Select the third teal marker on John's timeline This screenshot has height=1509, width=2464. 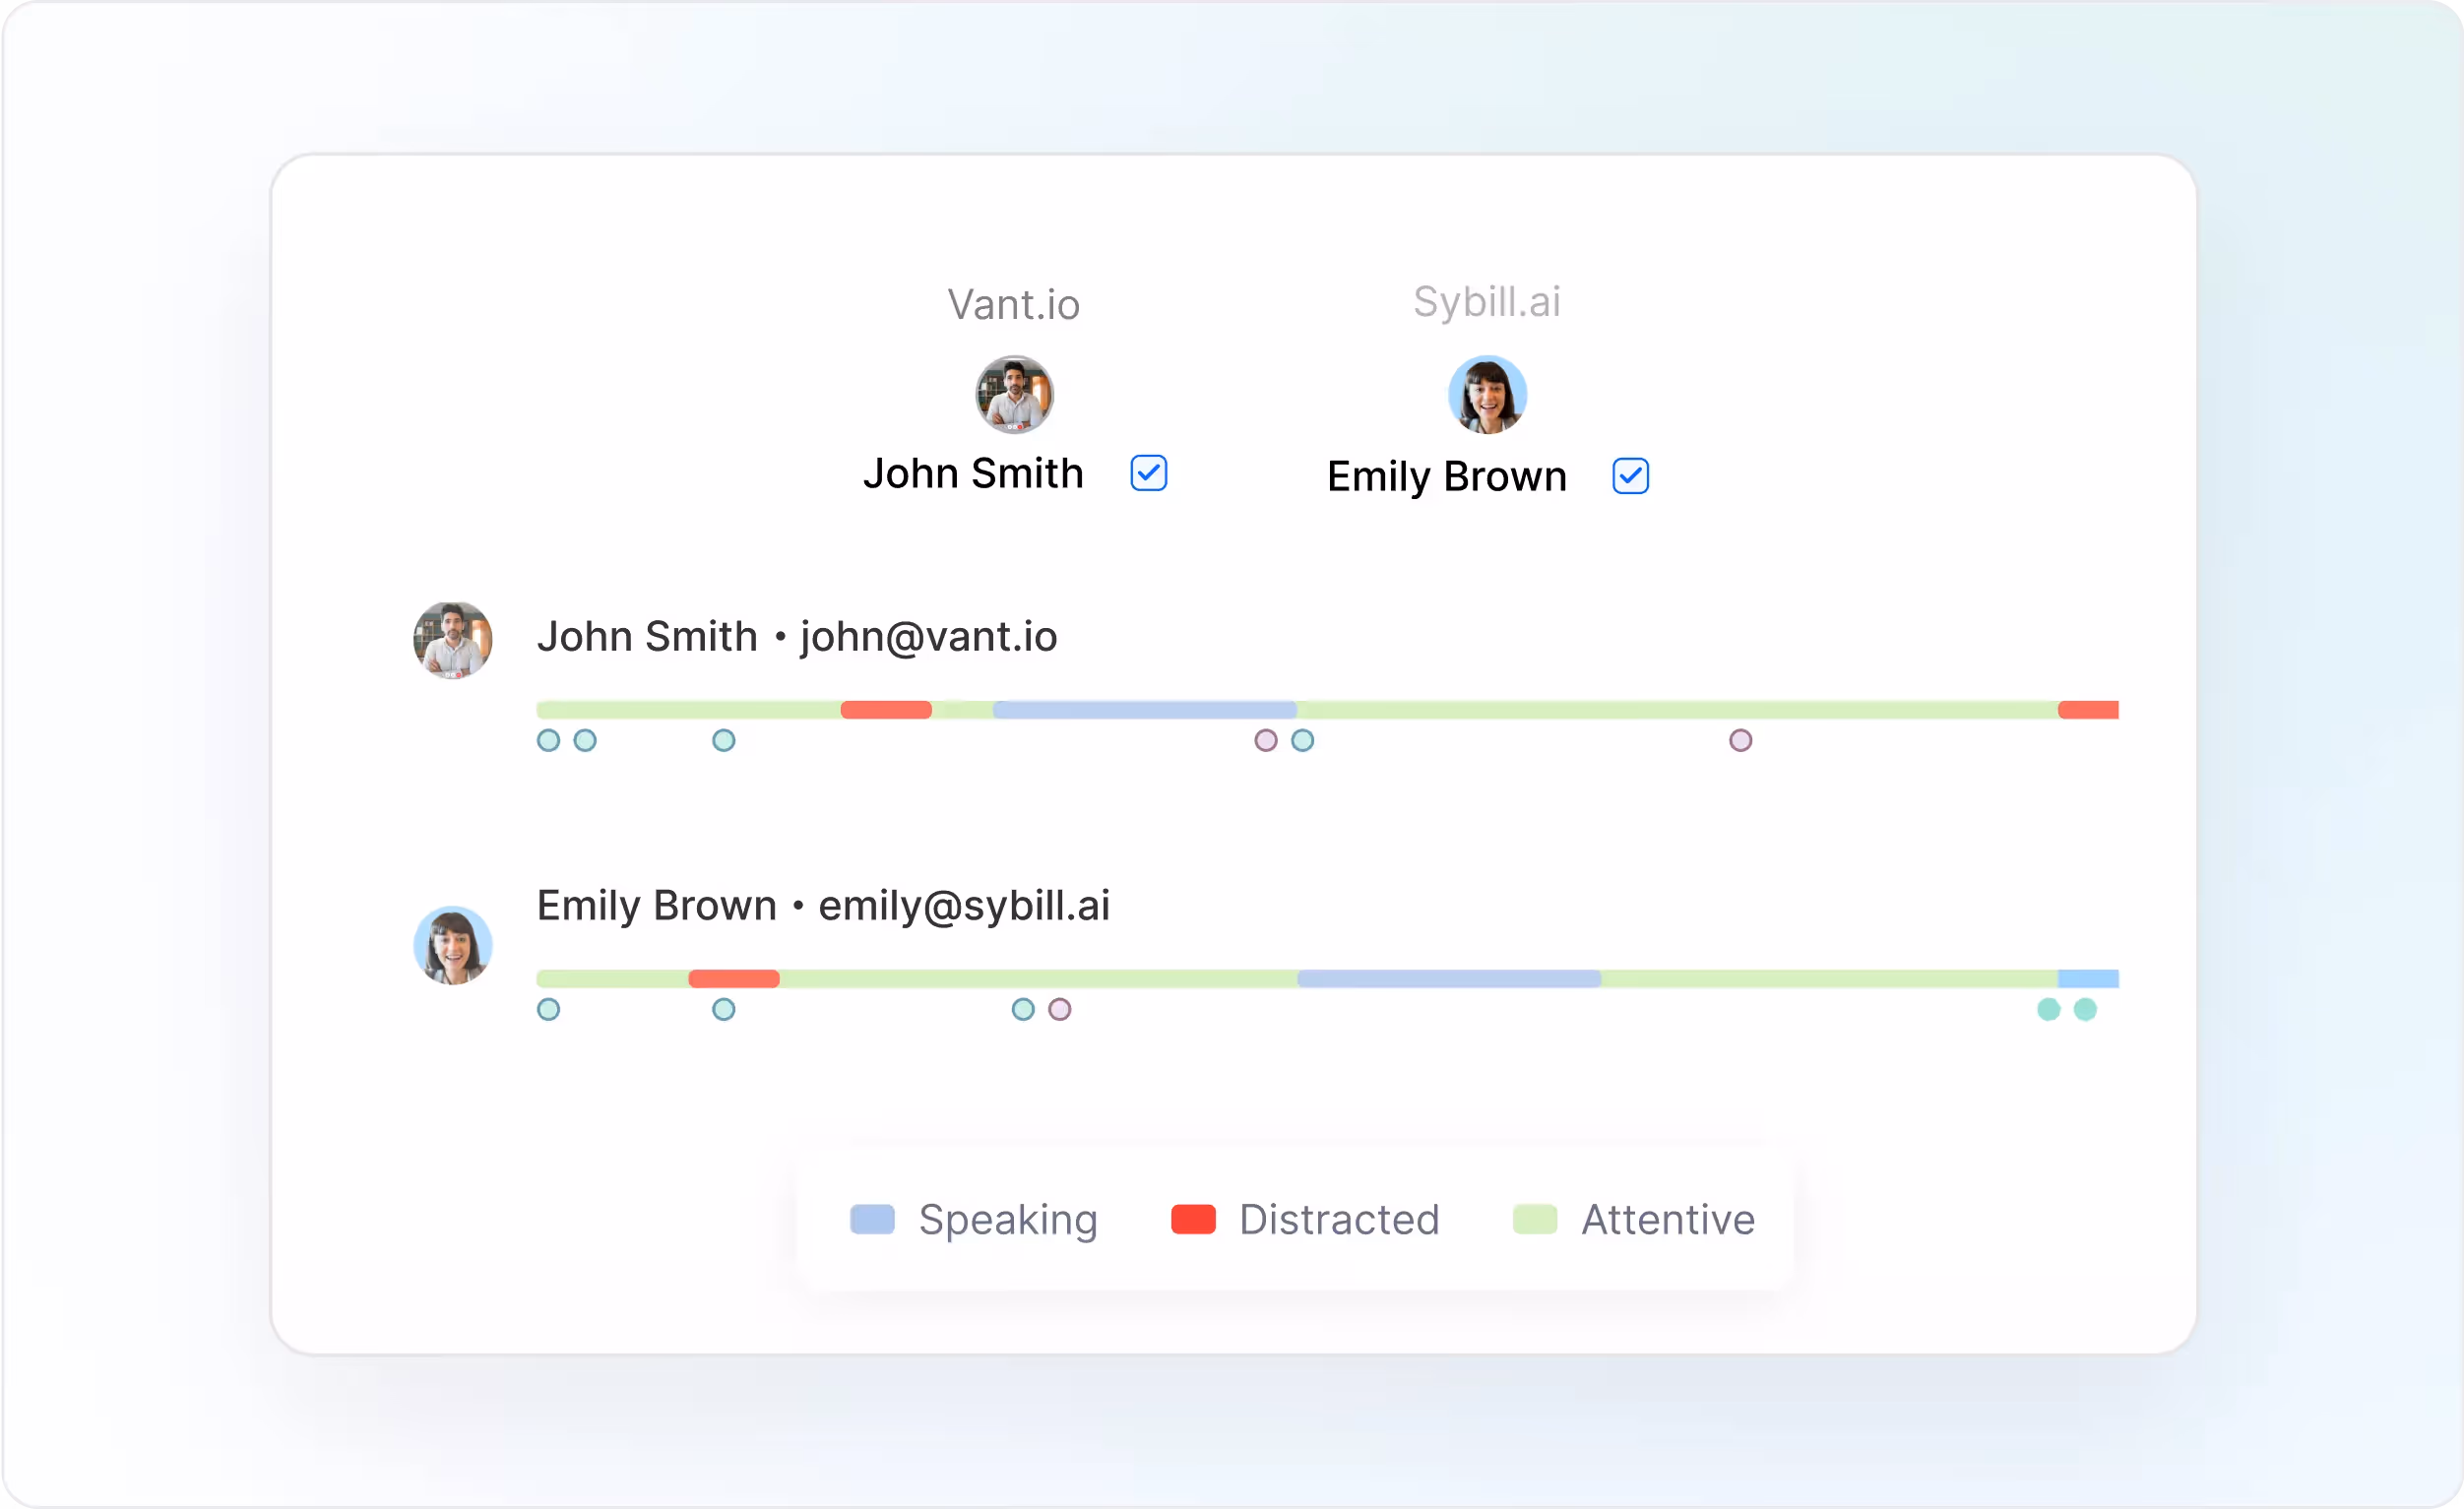(724, 741)
